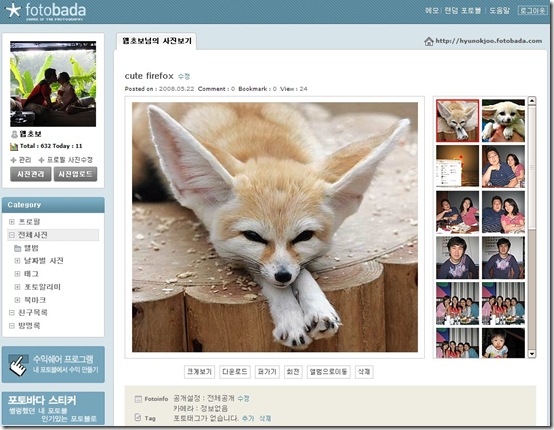This screenshot has height=430, width=554.
Task: Select the white fennec pup thumbnail
Action: pyautogui.click(x=503, y=120)
